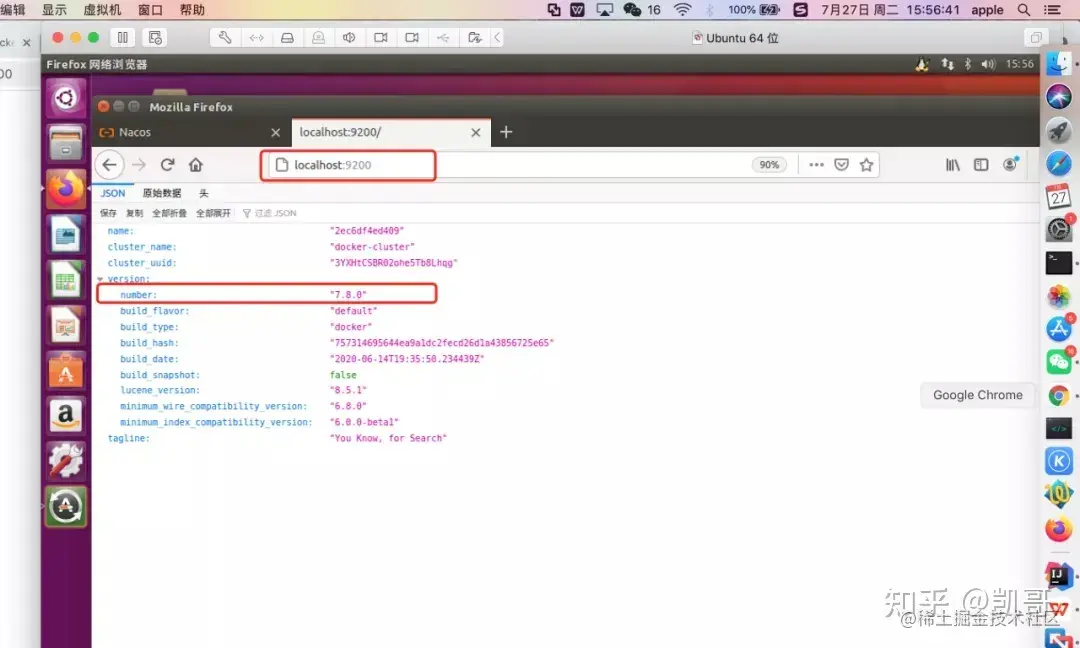
Task: Switch to the JSON viewer tab
Action: click(113, 194)
